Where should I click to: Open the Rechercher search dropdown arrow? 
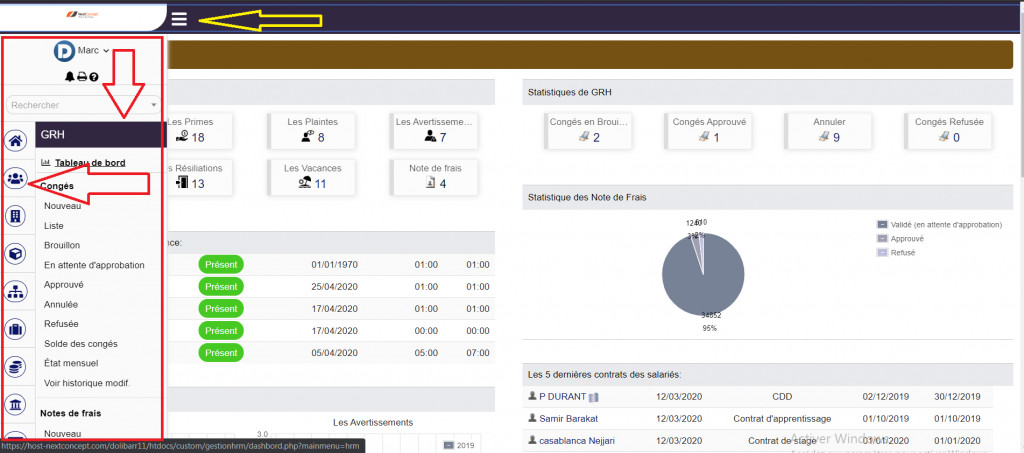[x=153, y=104]
